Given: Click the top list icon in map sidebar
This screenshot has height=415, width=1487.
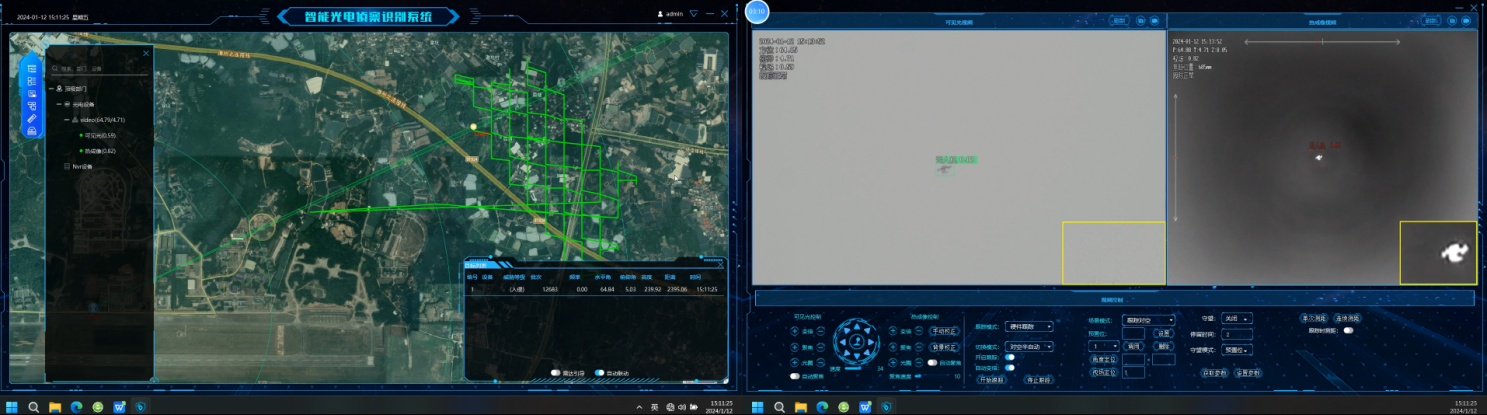Looking at the screenshot, I should tap(32, 68).
